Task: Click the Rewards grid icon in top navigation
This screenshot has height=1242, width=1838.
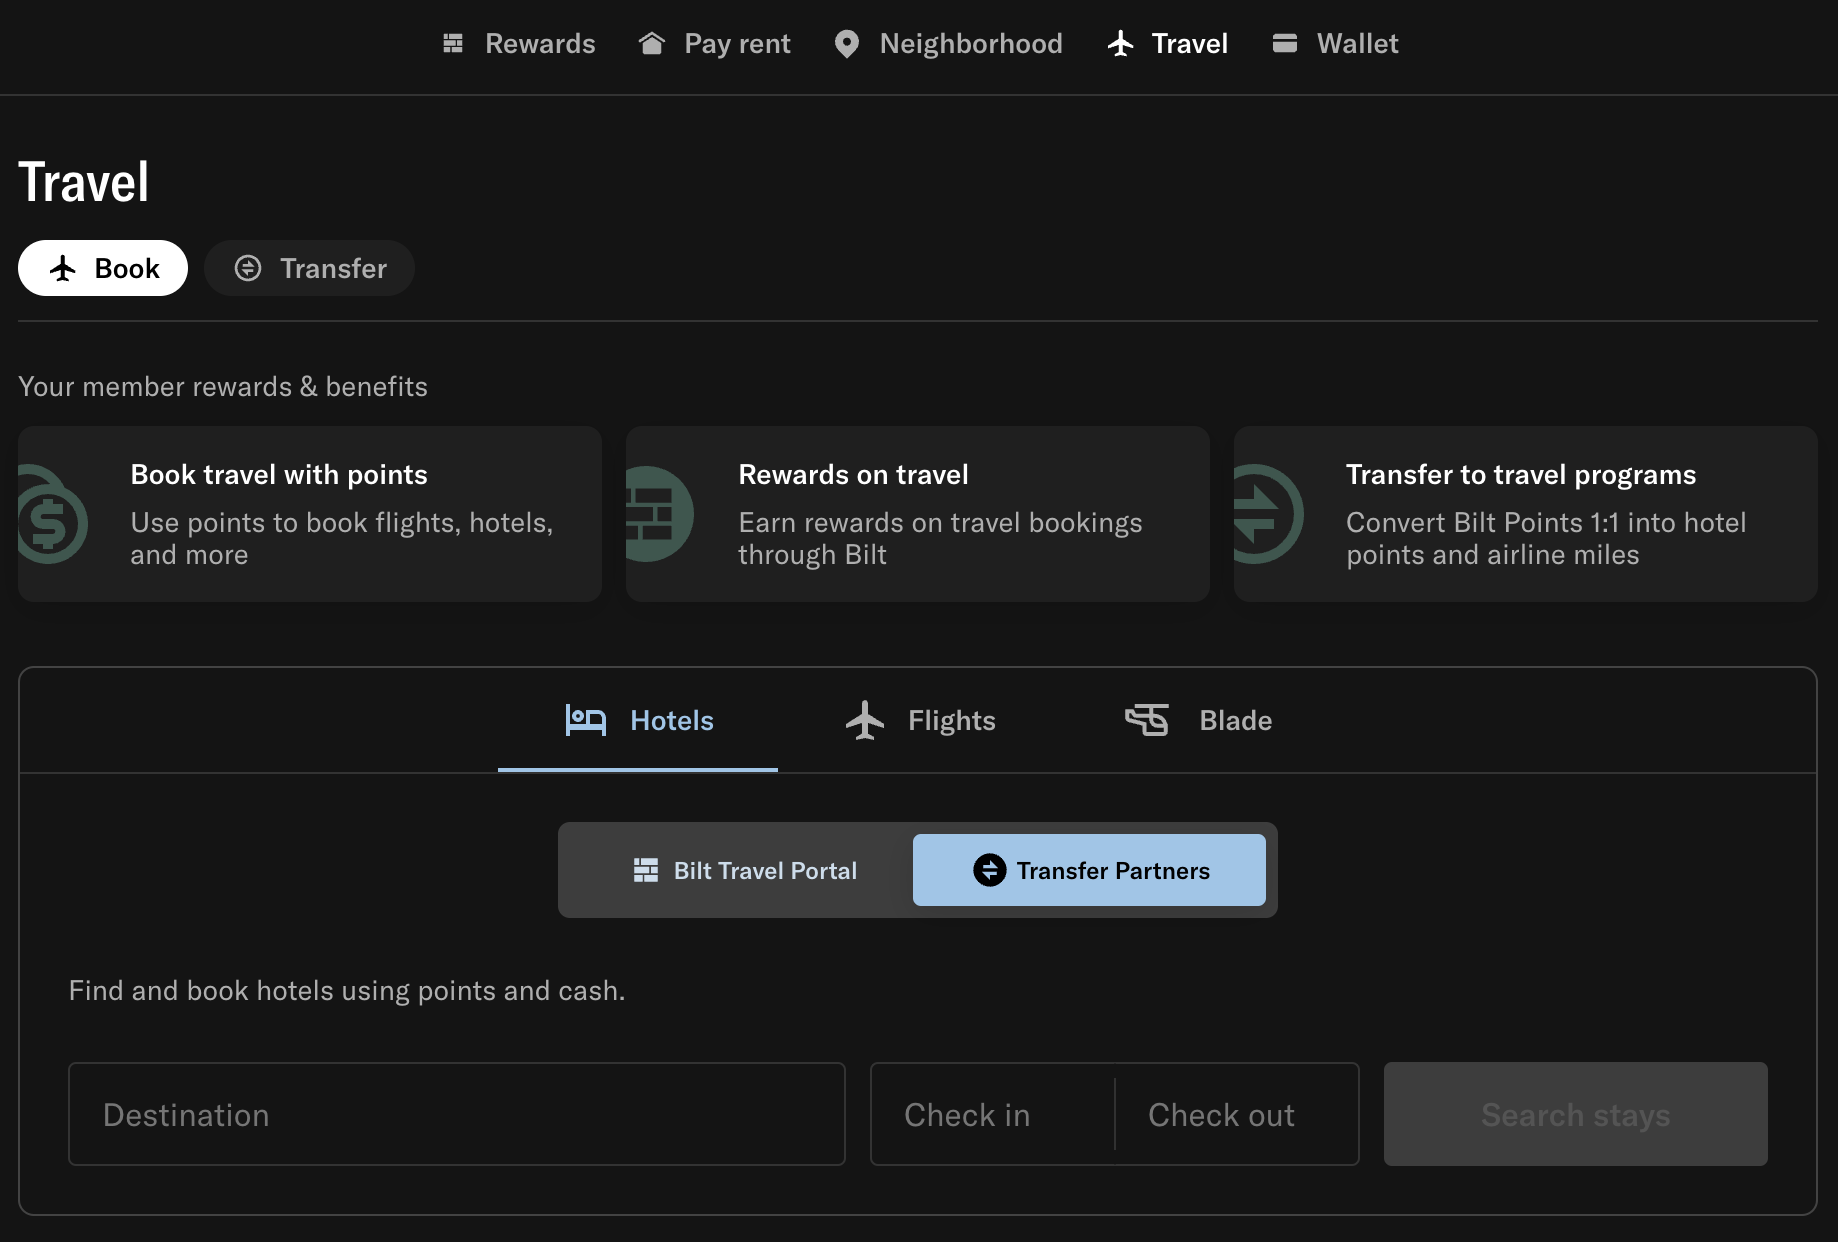Action: point(452,43)
